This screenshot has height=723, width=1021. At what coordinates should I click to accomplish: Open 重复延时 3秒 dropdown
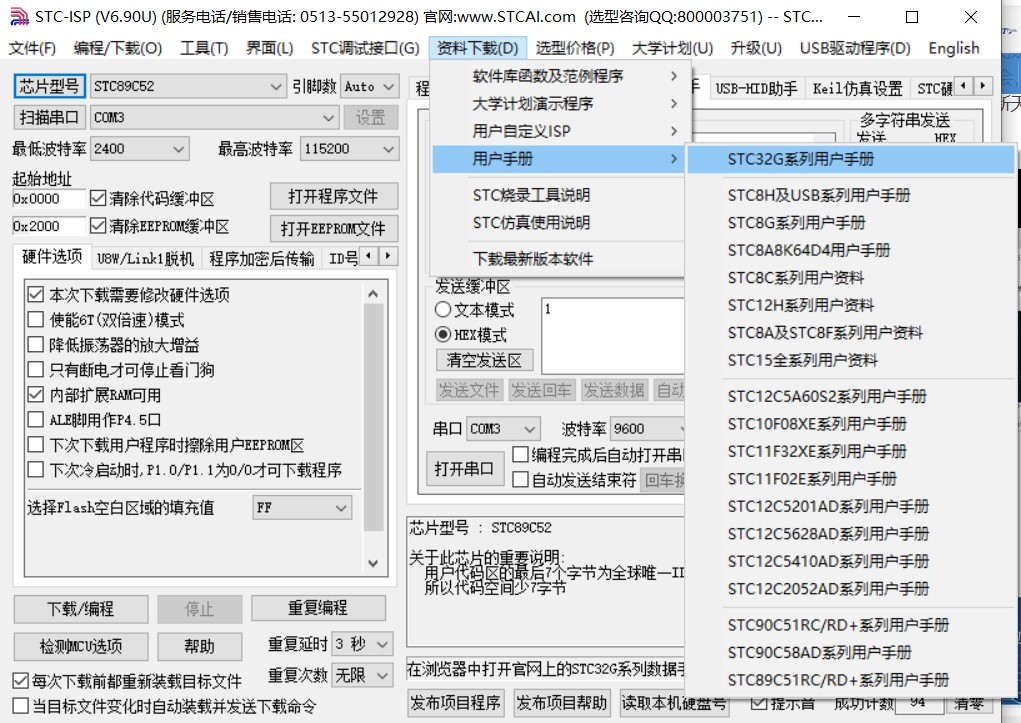[362, 644]
